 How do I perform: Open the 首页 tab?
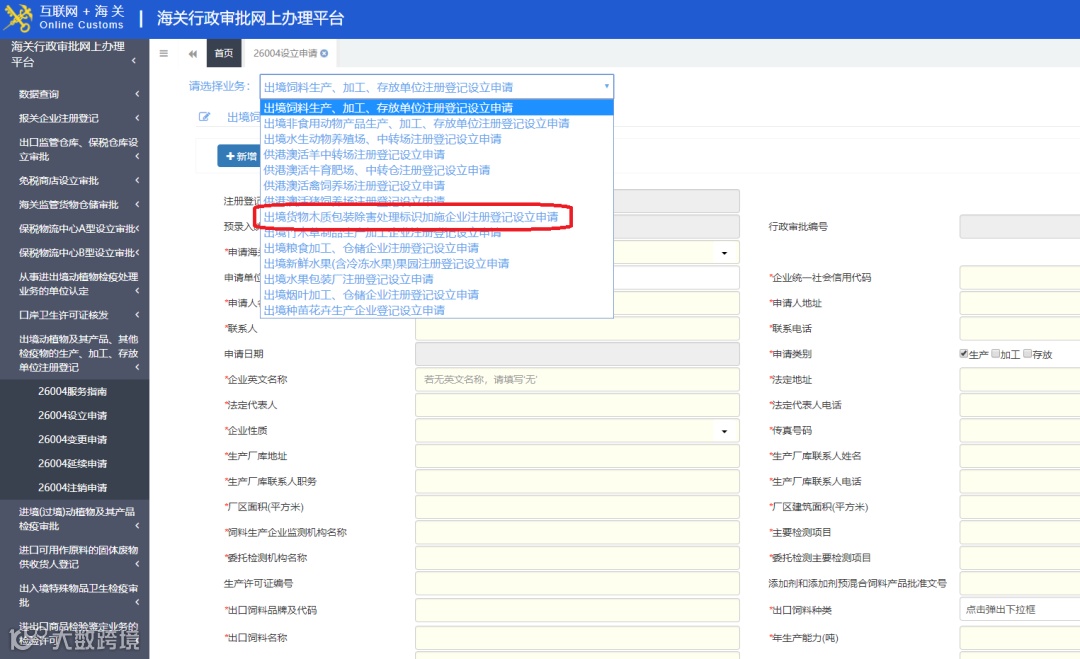coord(224,53)
